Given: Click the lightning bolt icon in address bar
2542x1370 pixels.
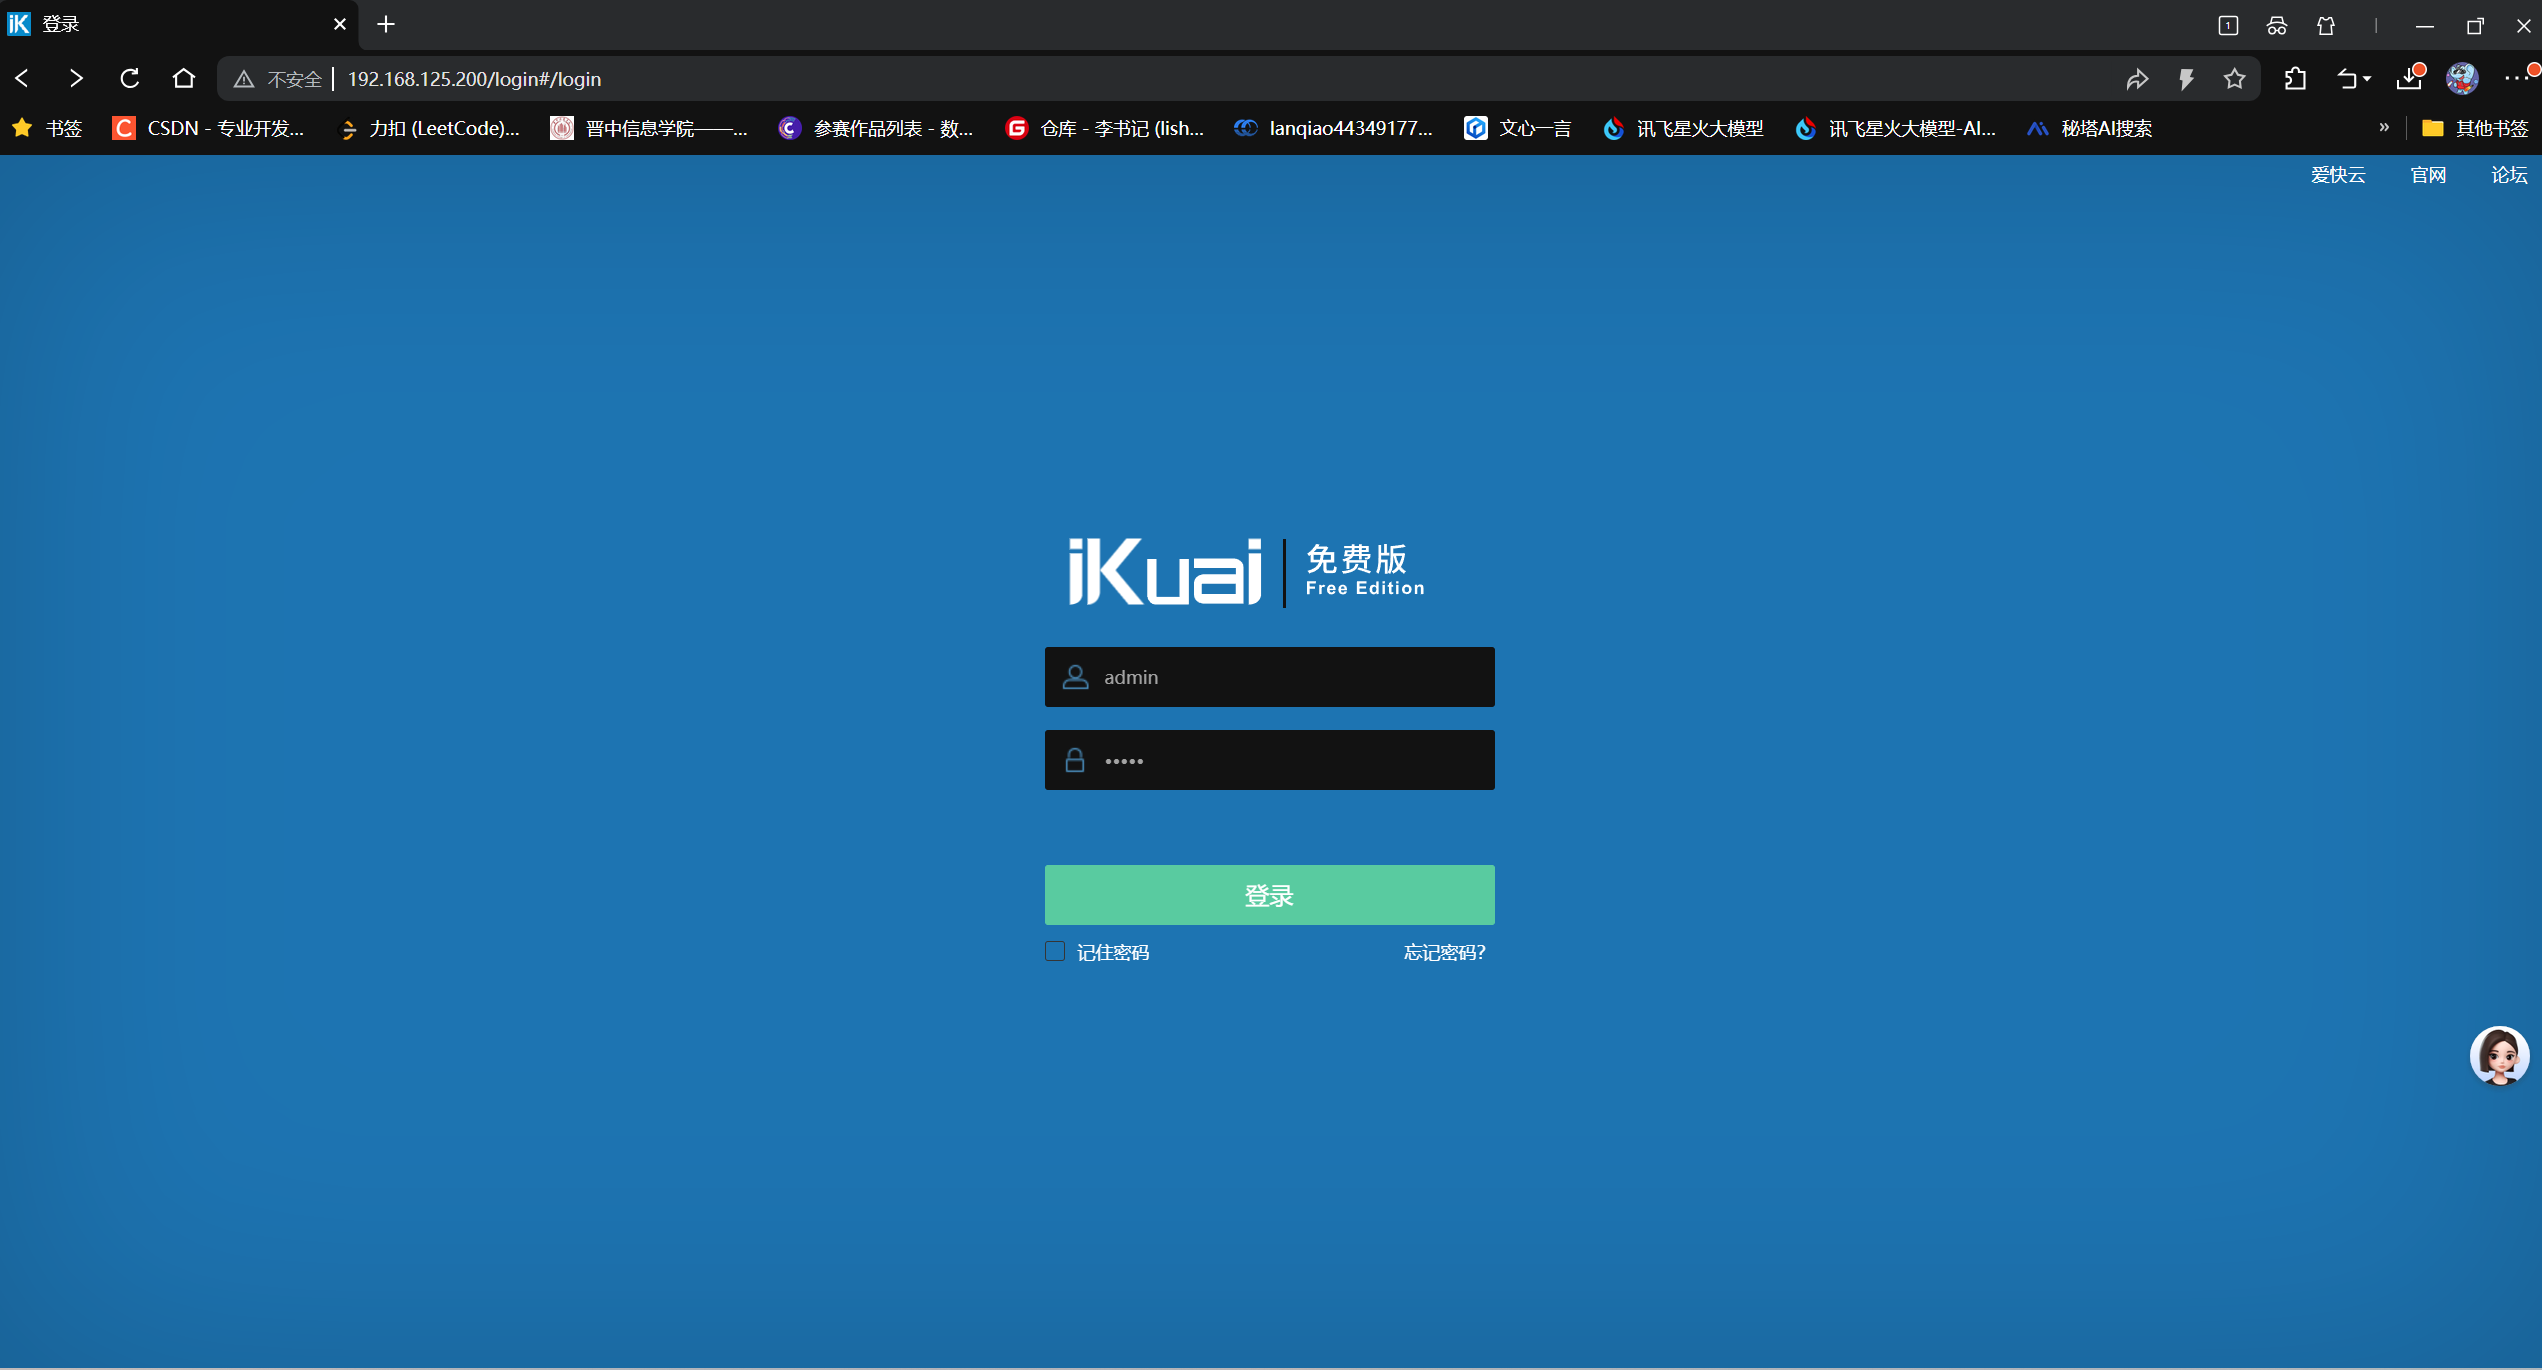Looking at the screenshot, I should 2186,79.
